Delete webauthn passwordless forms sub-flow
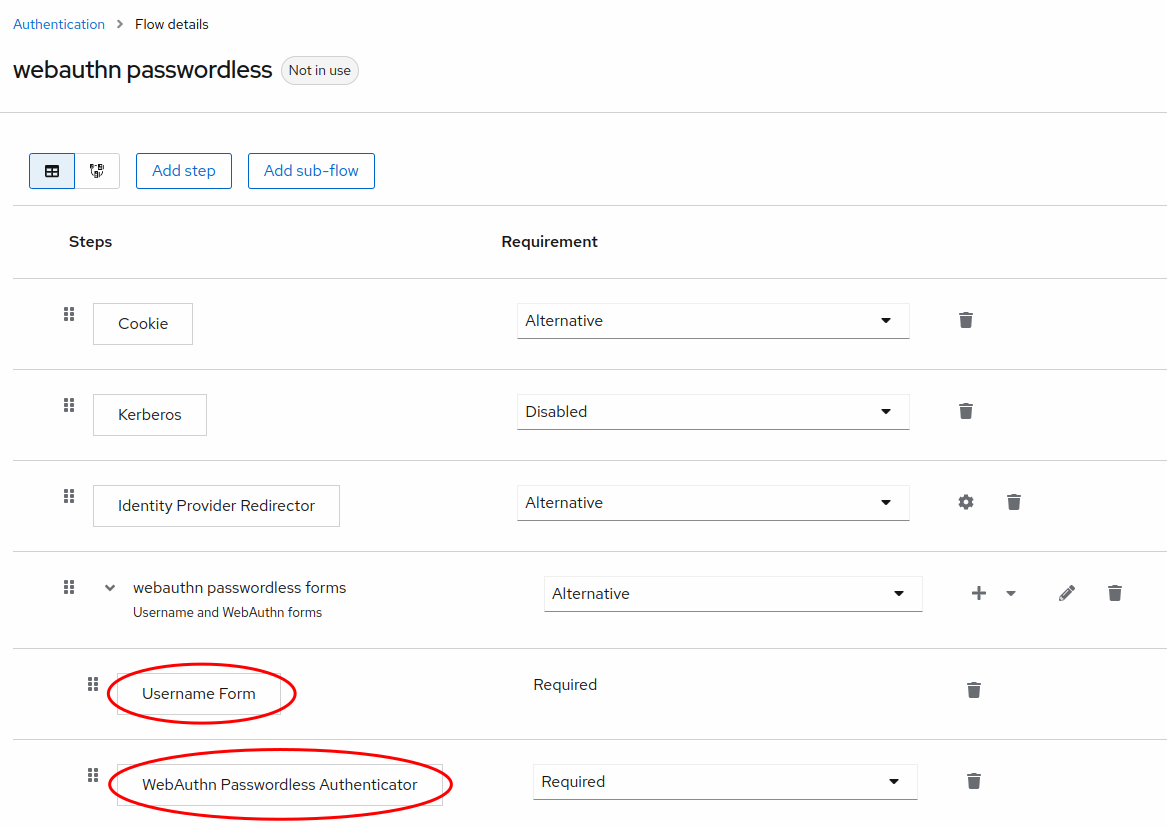 click(1115, 593)
